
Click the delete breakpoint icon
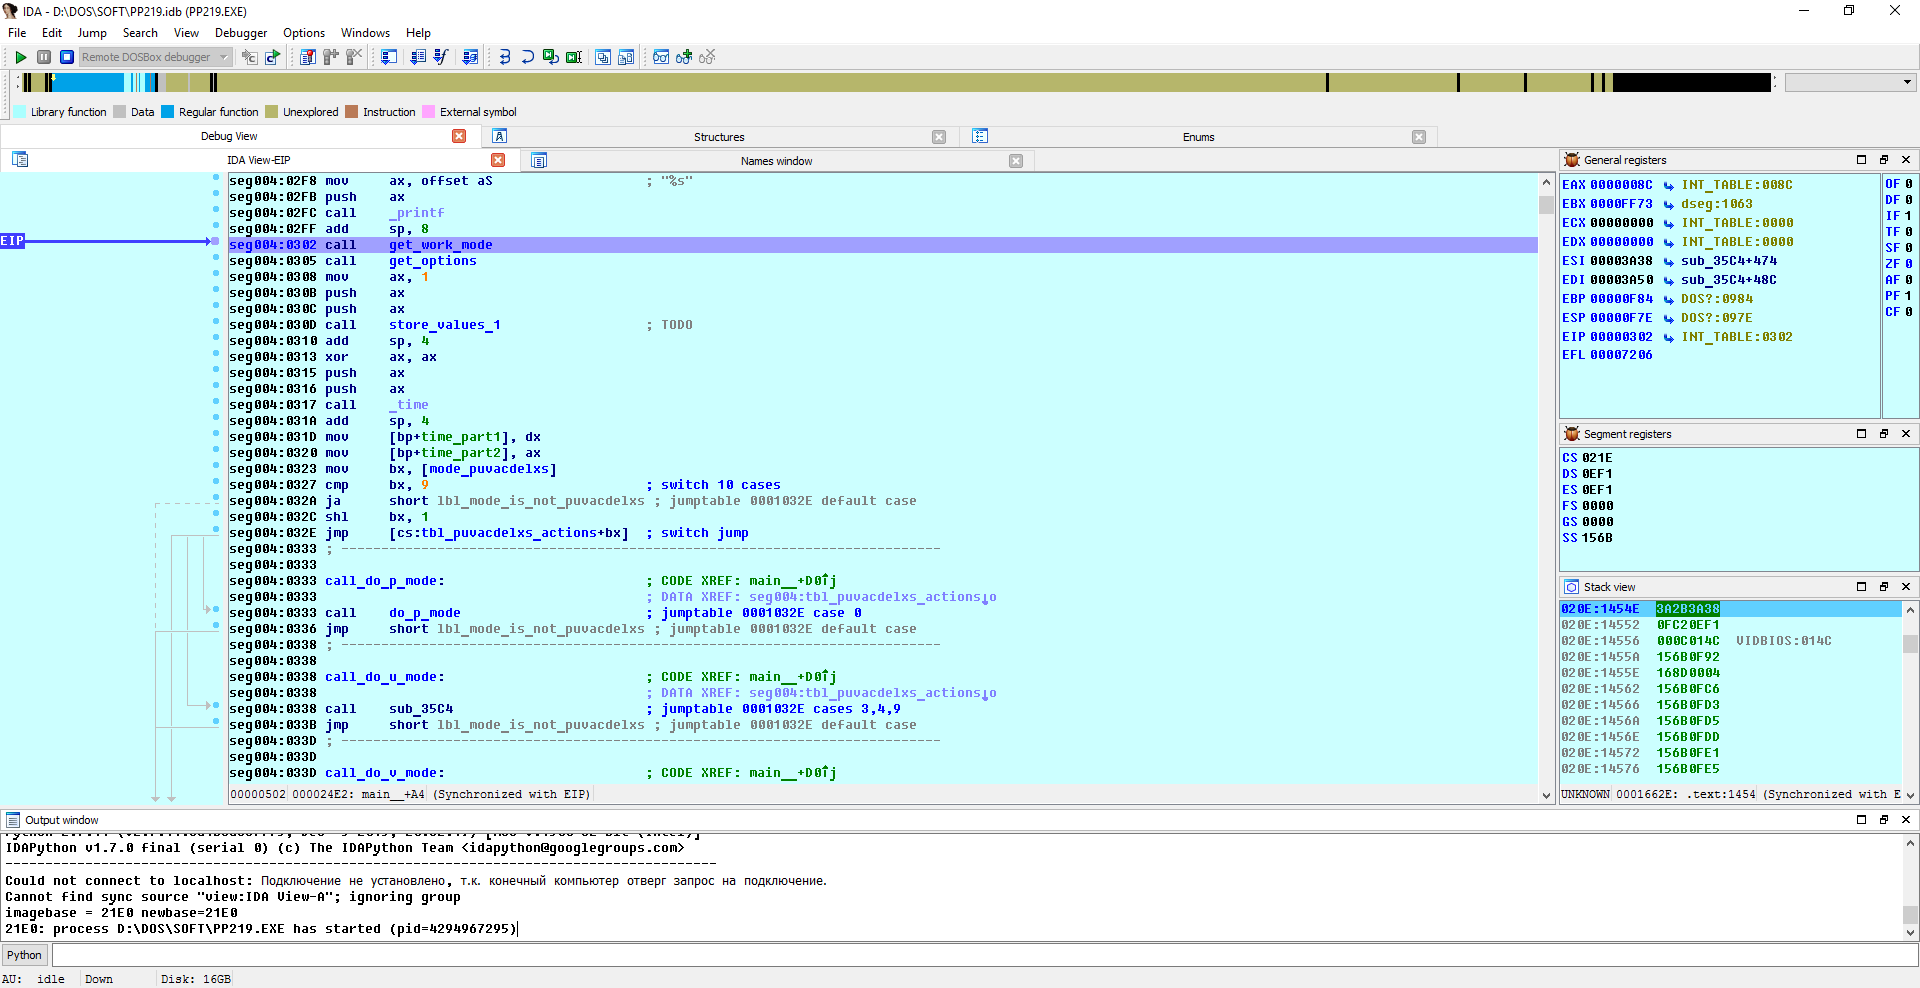[x=354, y=57]
